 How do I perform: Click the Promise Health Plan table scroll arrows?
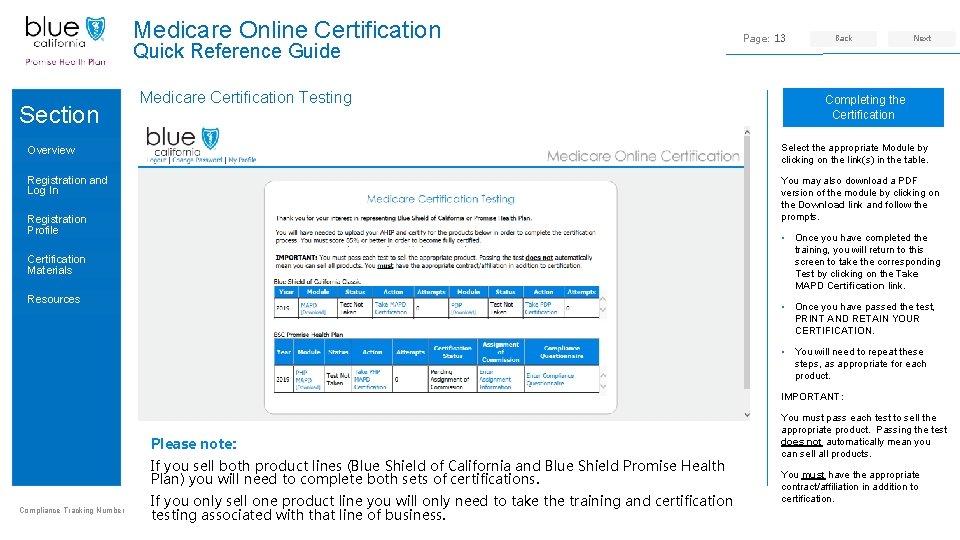point(603,380)
